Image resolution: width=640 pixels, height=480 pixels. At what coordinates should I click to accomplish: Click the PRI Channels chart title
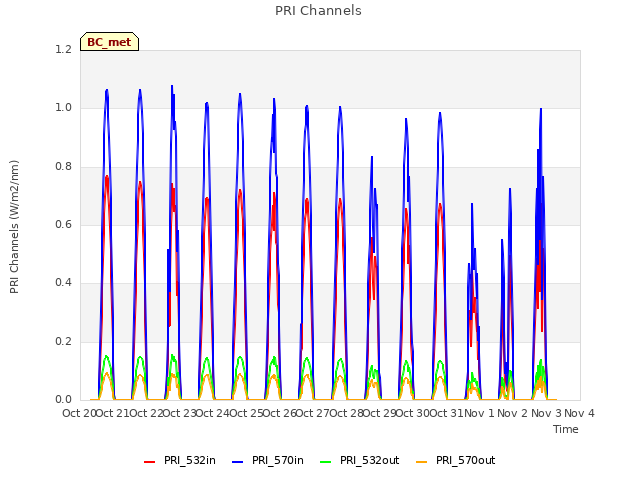(x=318, y=11)
